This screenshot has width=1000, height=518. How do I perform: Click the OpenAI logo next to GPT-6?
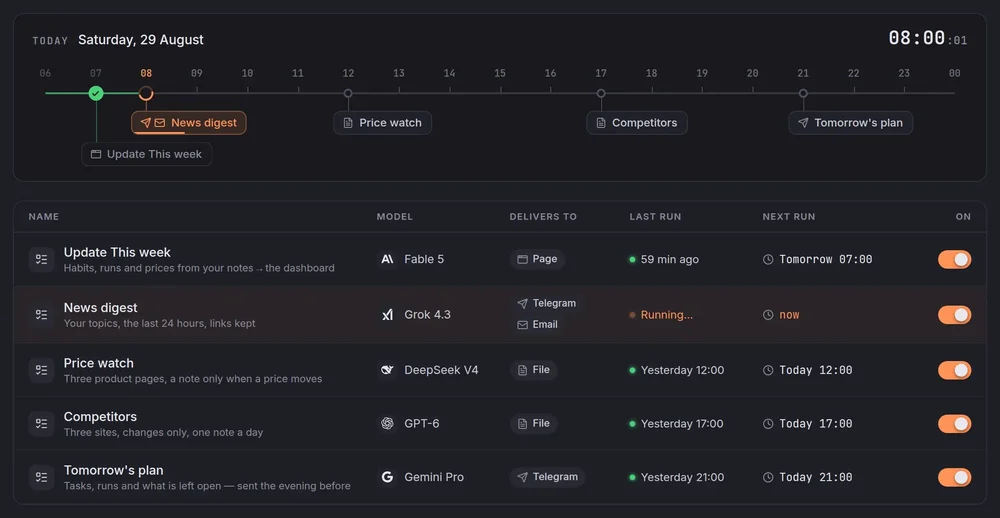coord(387,424)
